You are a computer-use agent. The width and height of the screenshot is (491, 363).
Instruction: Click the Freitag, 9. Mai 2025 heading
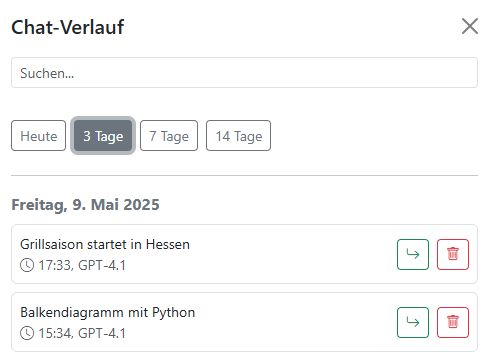[x=85, y=205]
